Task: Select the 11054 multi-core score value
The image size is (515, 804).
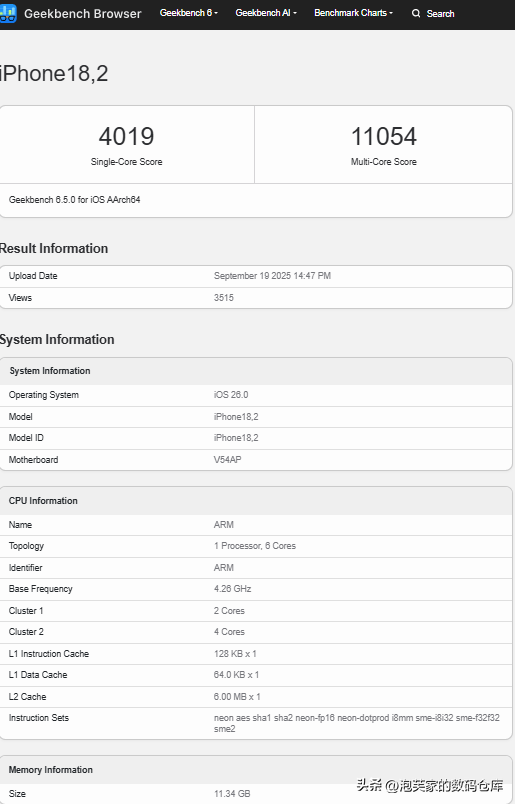Action: [x=384, y=136]
